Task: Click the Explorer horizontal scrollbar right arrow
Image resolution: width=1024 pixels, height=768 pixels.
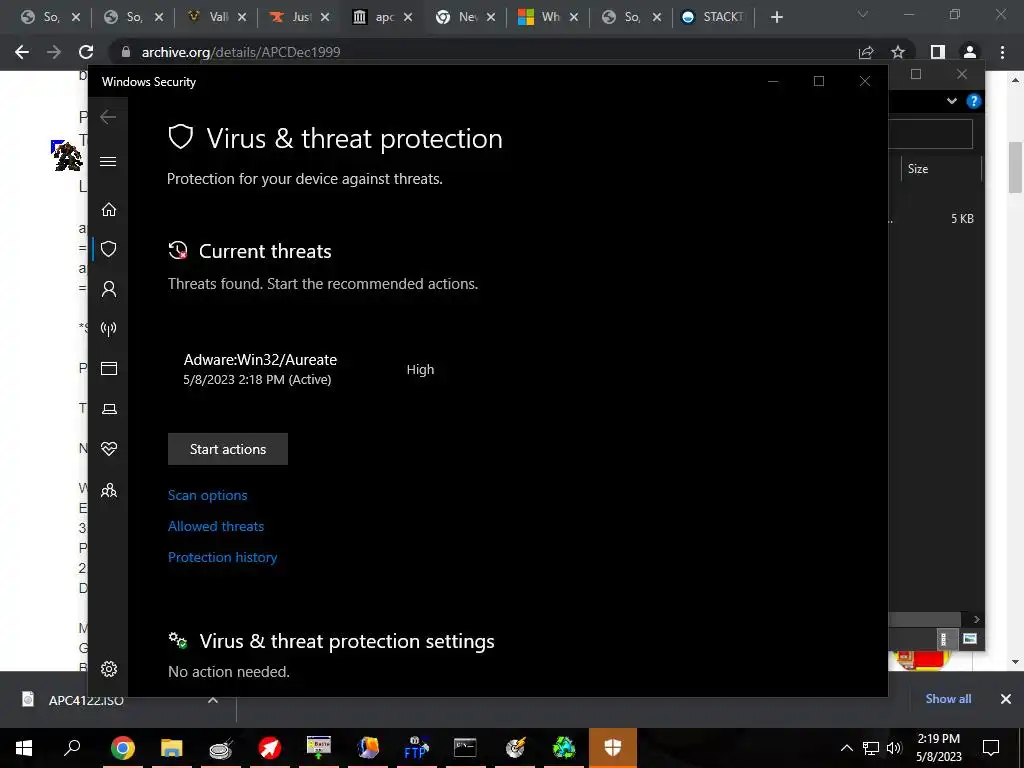Action: click(976, 619)
